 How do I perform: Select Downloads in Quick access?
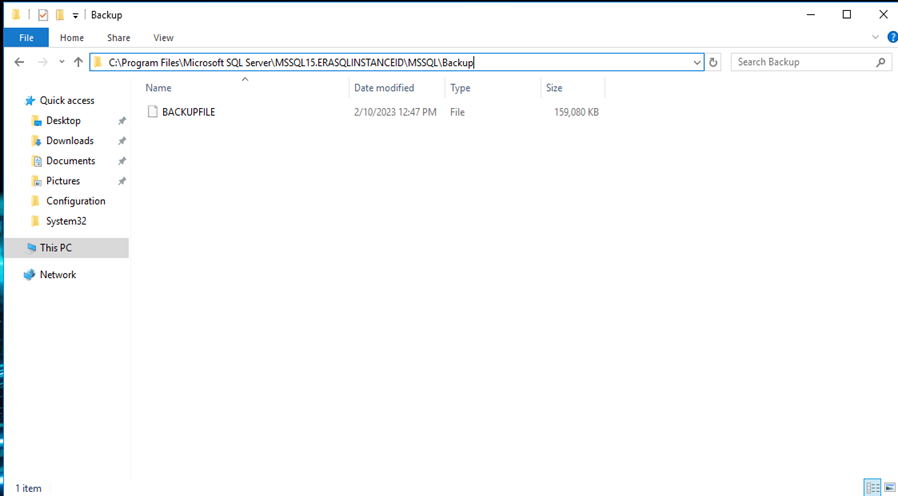(x=69, y=141)
